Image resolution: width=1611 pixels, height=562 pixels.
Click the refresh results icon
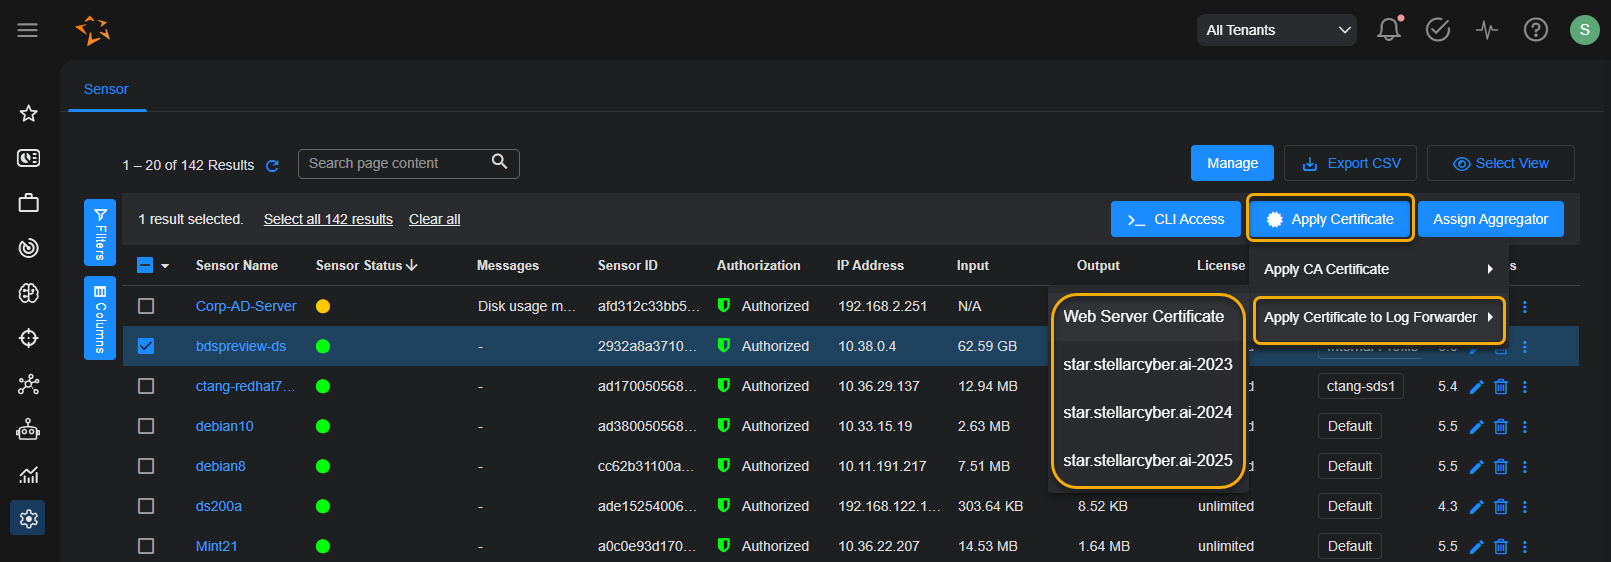click(x=272, y=166)
